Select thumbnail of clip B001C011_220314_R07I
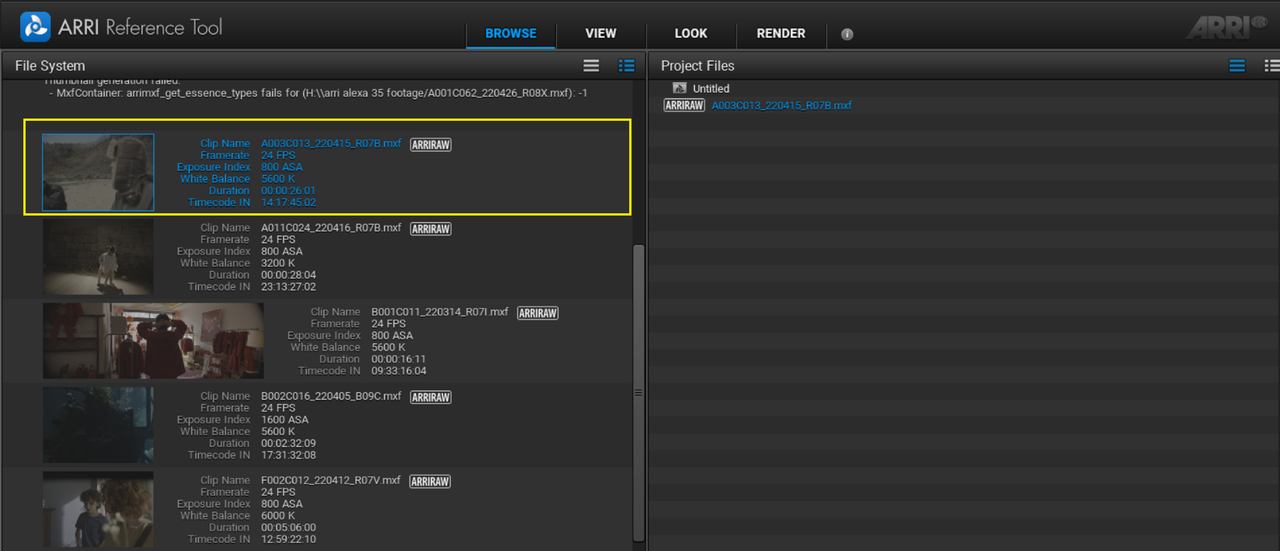Viewport: 1280px width, 551px height. 153,341
